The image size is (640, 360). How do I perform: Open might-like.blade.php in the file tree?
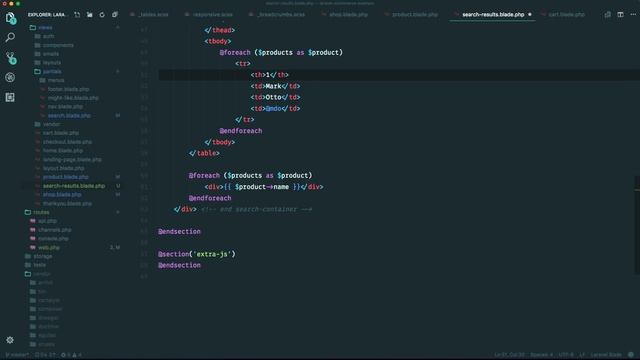click(x=73, y=98)
